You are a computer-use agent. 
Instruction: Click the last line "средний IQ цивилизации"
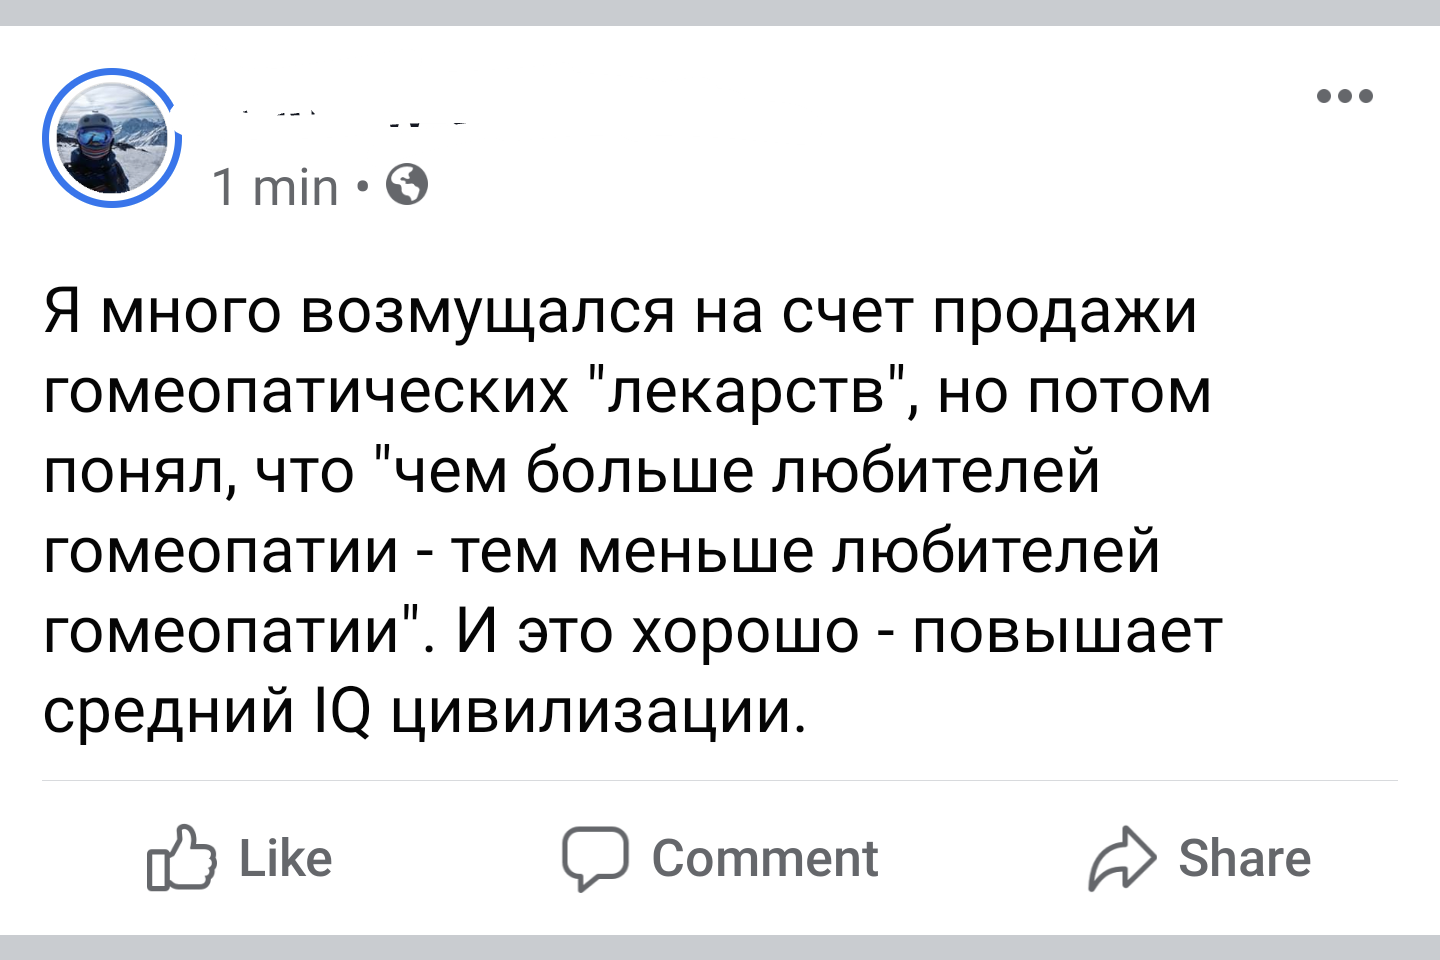(x=424, y=711)
